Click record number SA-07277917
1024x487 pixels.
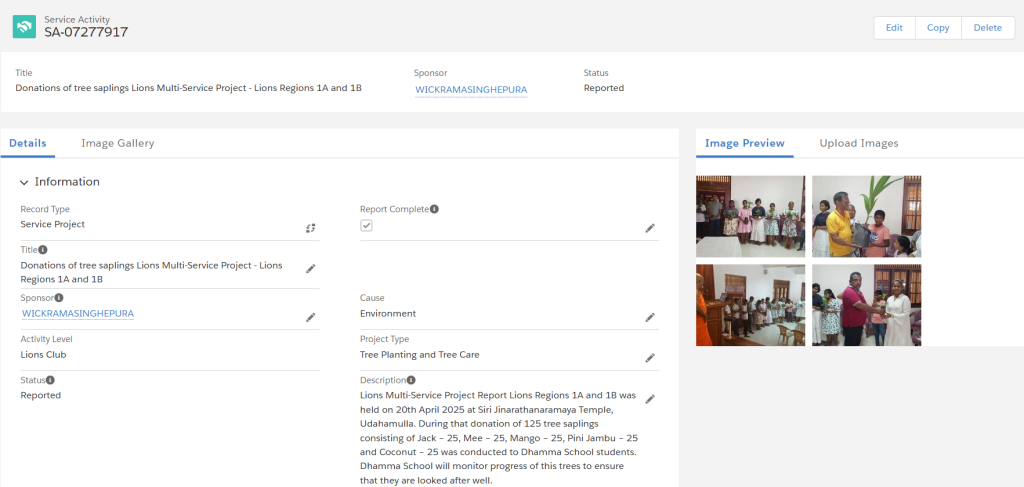86,32
